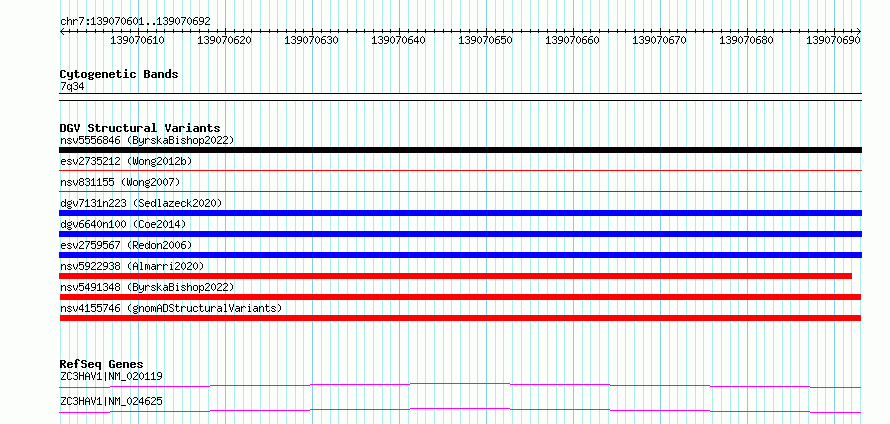
Task: Select ruler position 139070660
Action: point(572,40)
